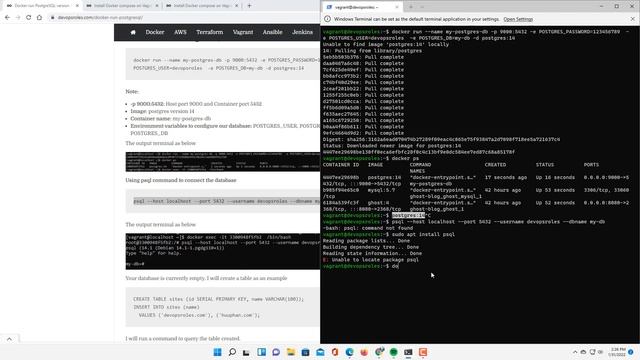Open File Explorer from taskbar
640x360 pixels.
[x=291, y=352]
